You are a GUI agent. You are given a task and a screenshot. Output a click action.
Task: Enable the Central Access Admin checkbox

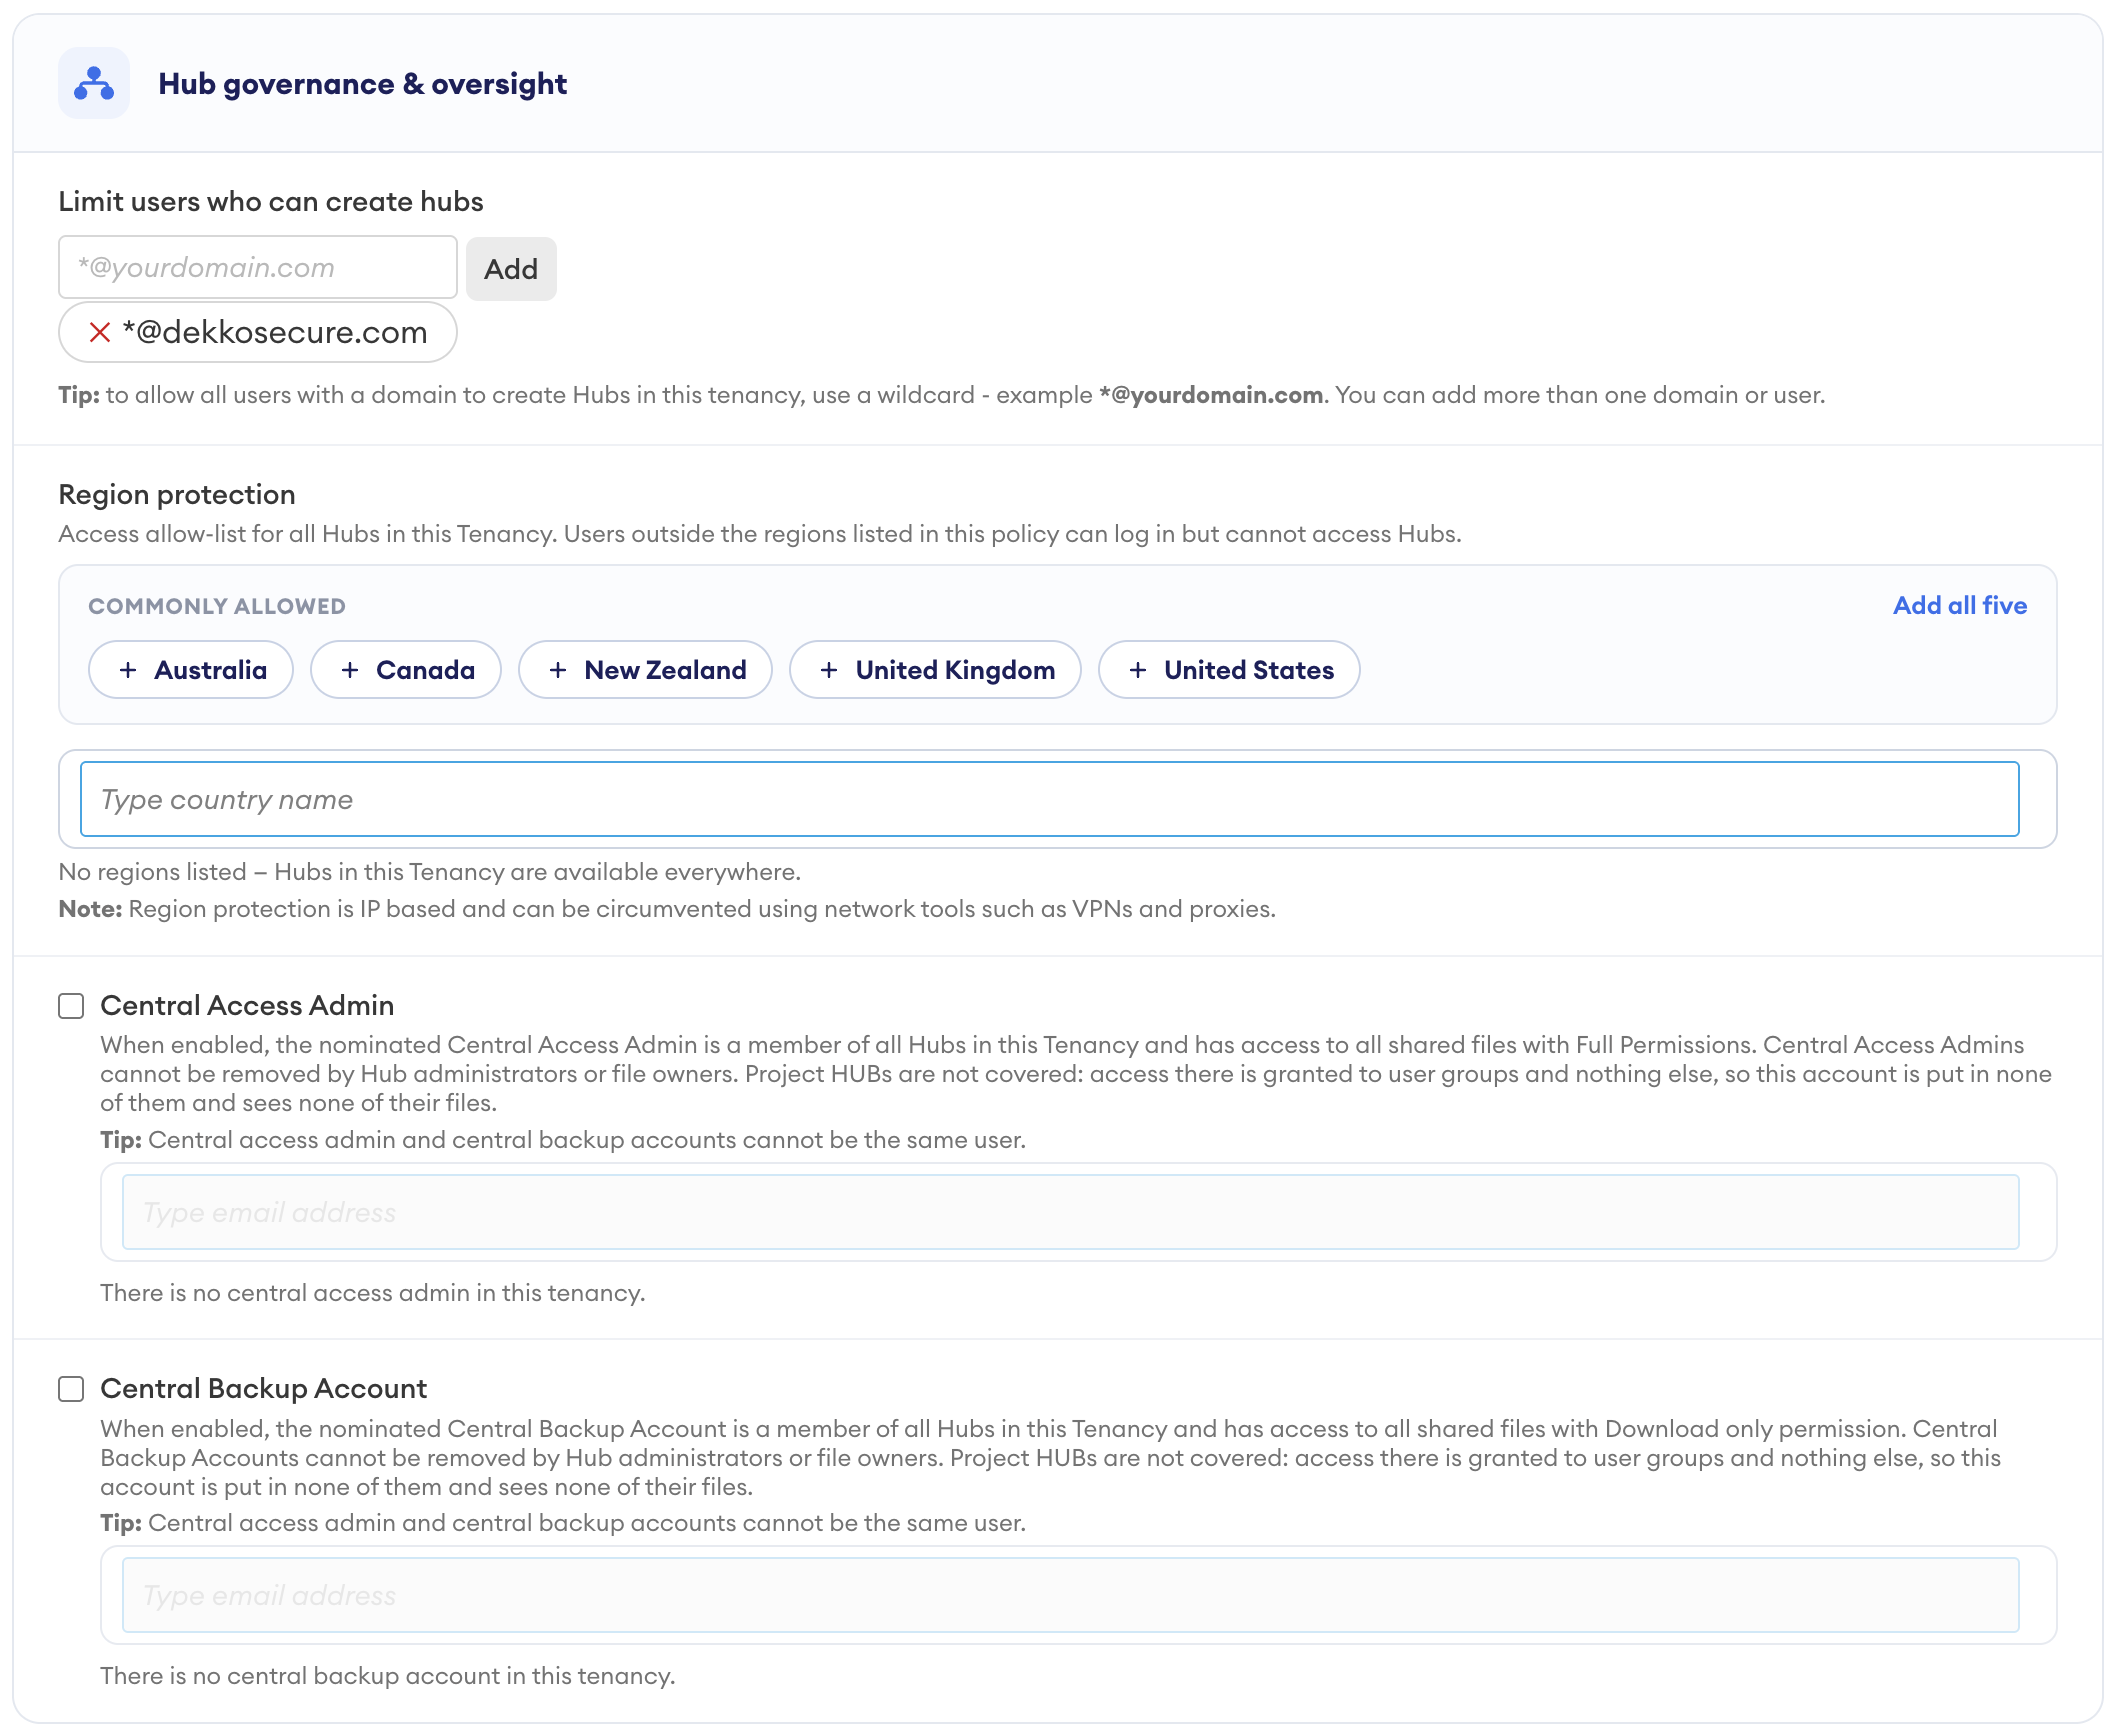point(71,1006)
